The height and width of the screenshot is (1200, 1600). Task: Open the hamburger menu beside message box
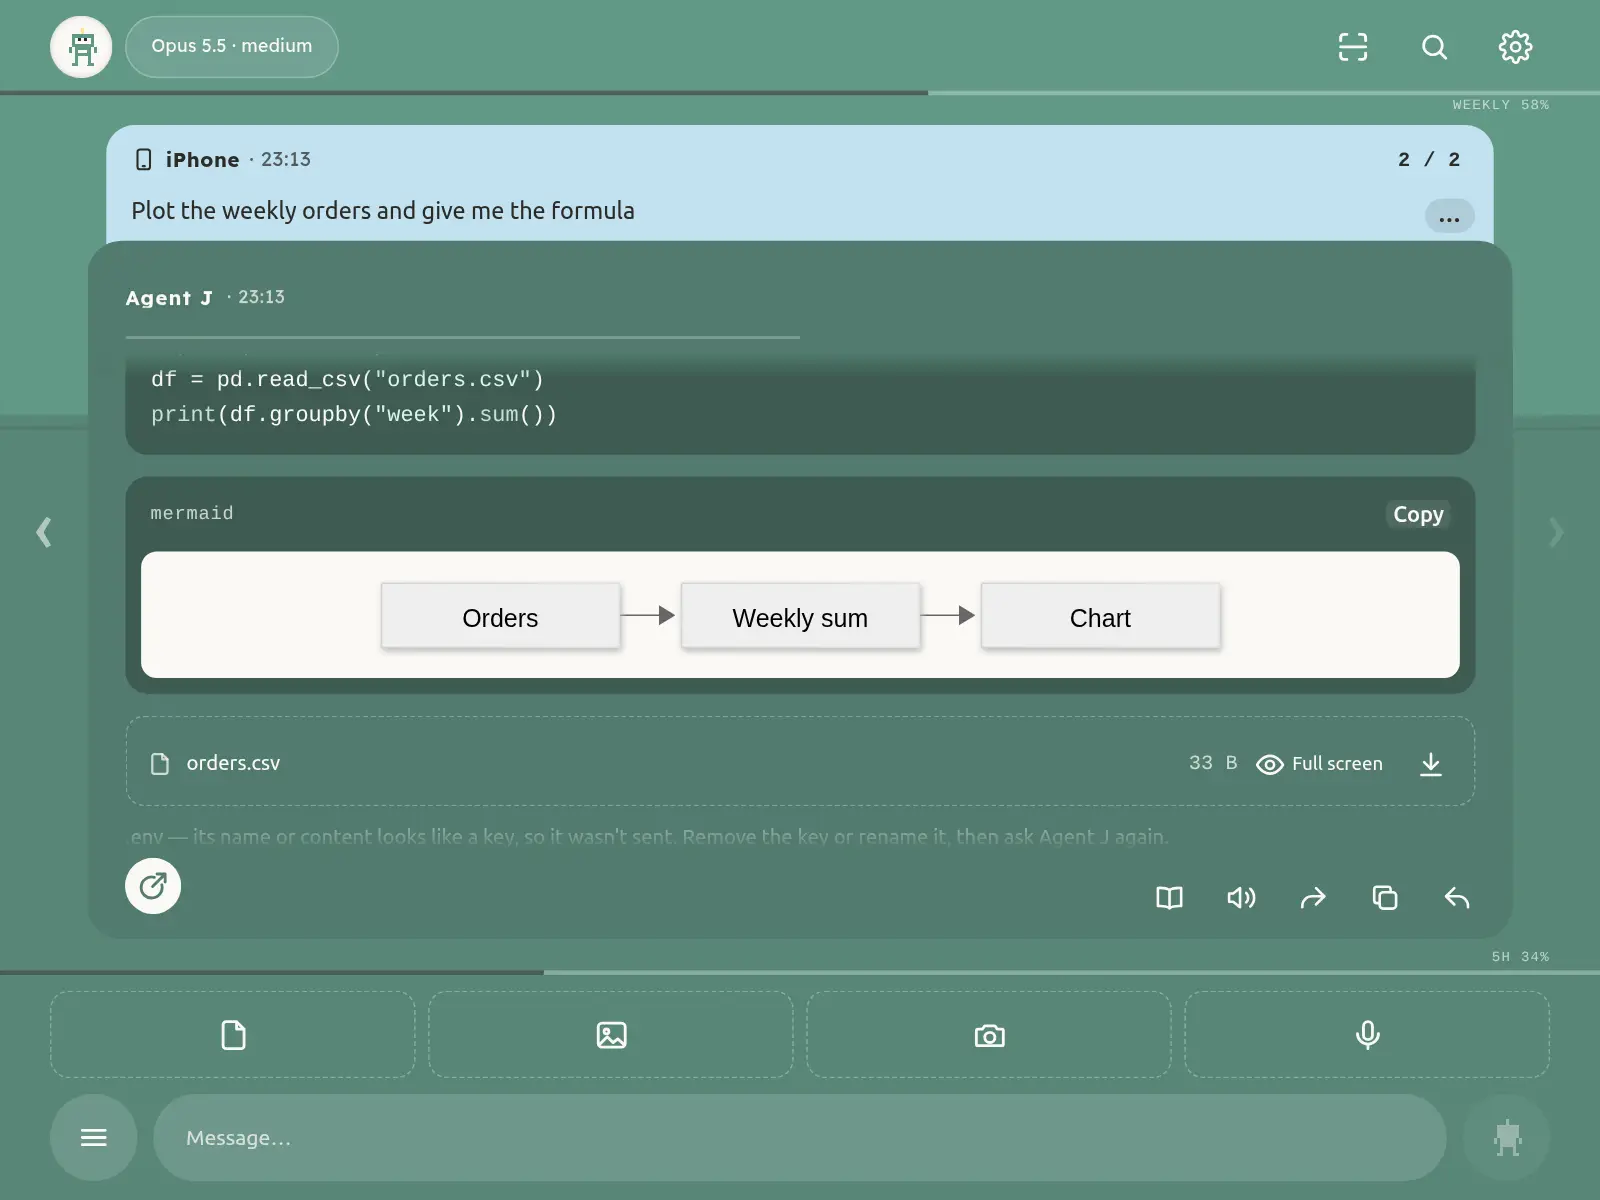tap(94, 1137)
